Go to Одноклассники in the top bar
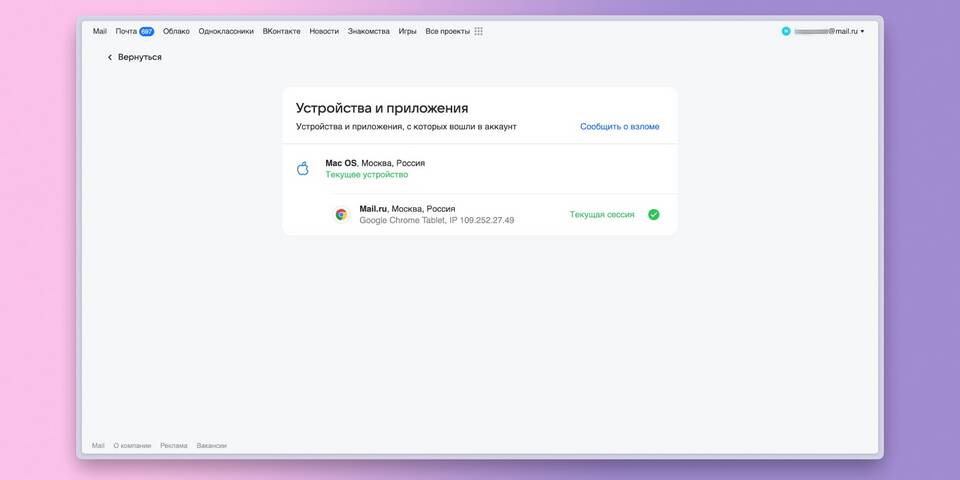Image resolution: width=960 pixels, height=480 pixels. click(x=226, y=31)
